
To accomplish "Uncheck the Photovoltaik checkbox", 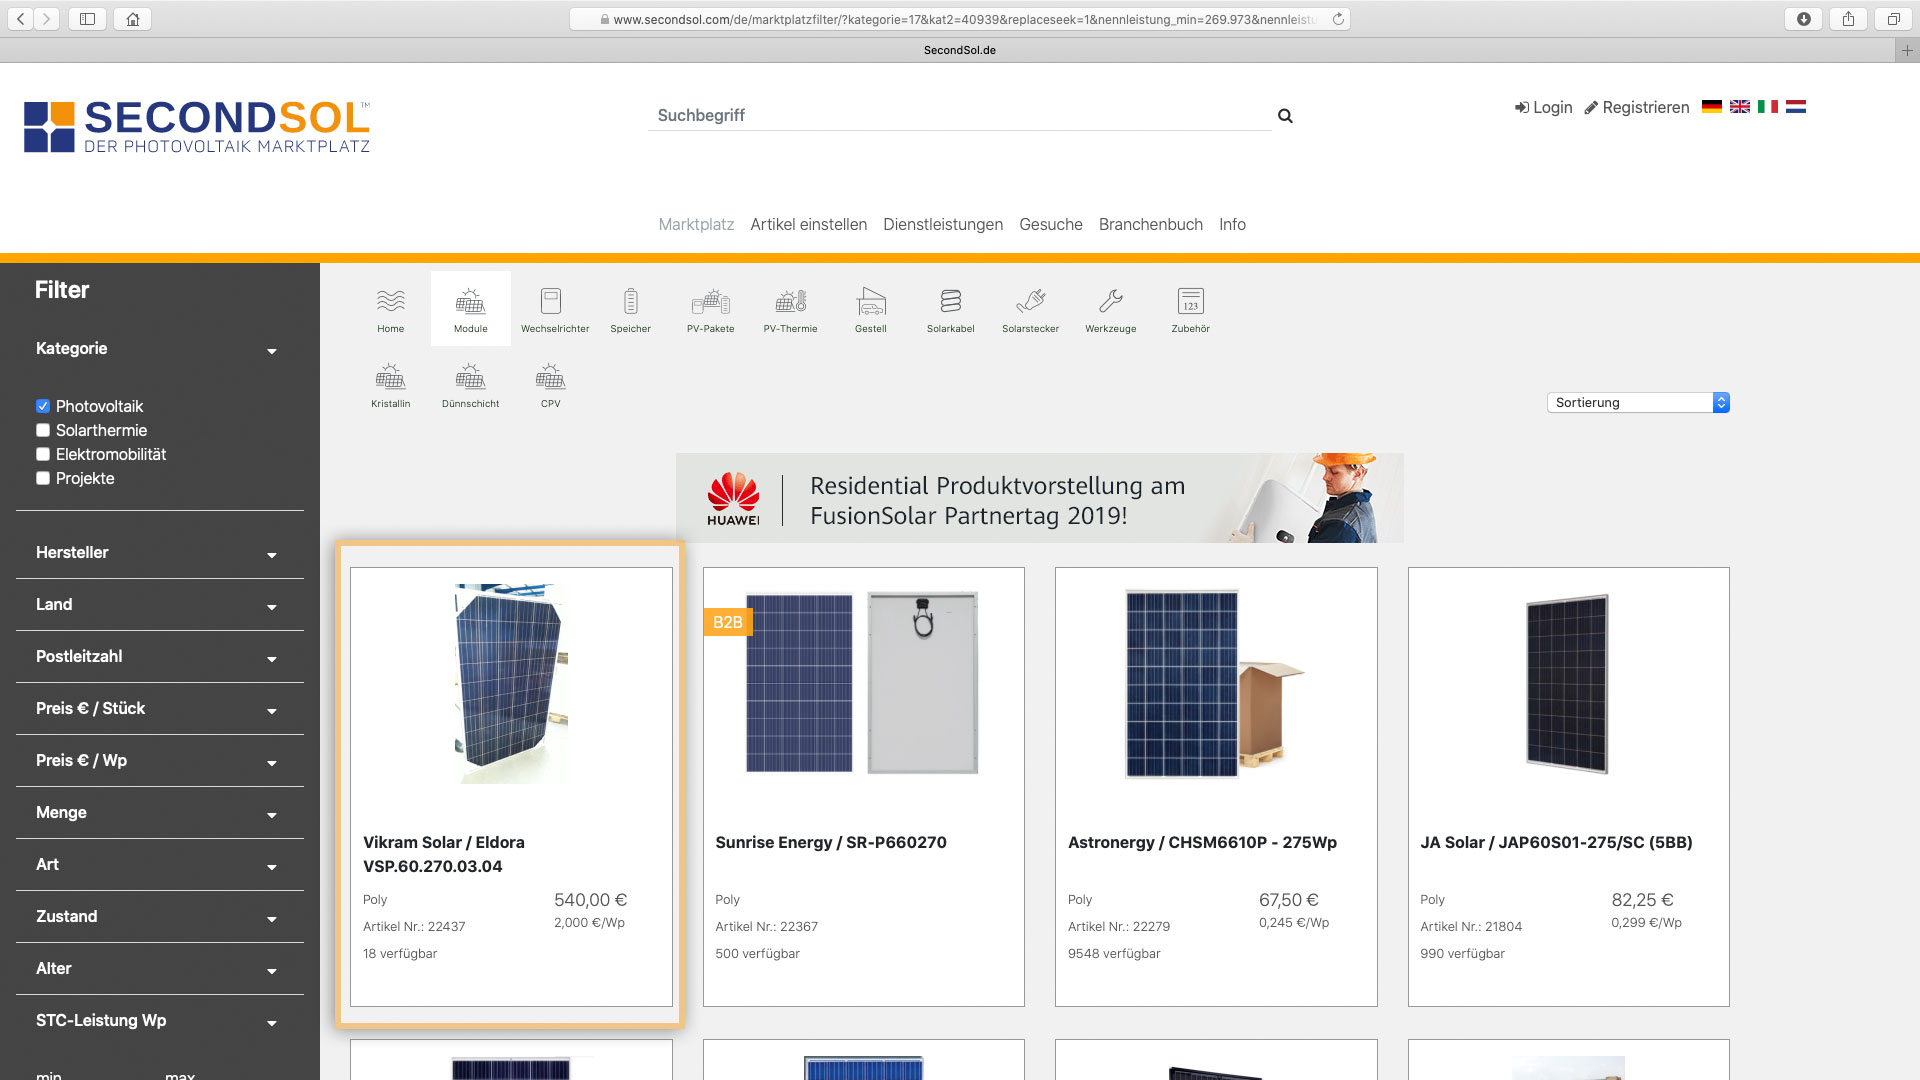I will coord(43,406).
